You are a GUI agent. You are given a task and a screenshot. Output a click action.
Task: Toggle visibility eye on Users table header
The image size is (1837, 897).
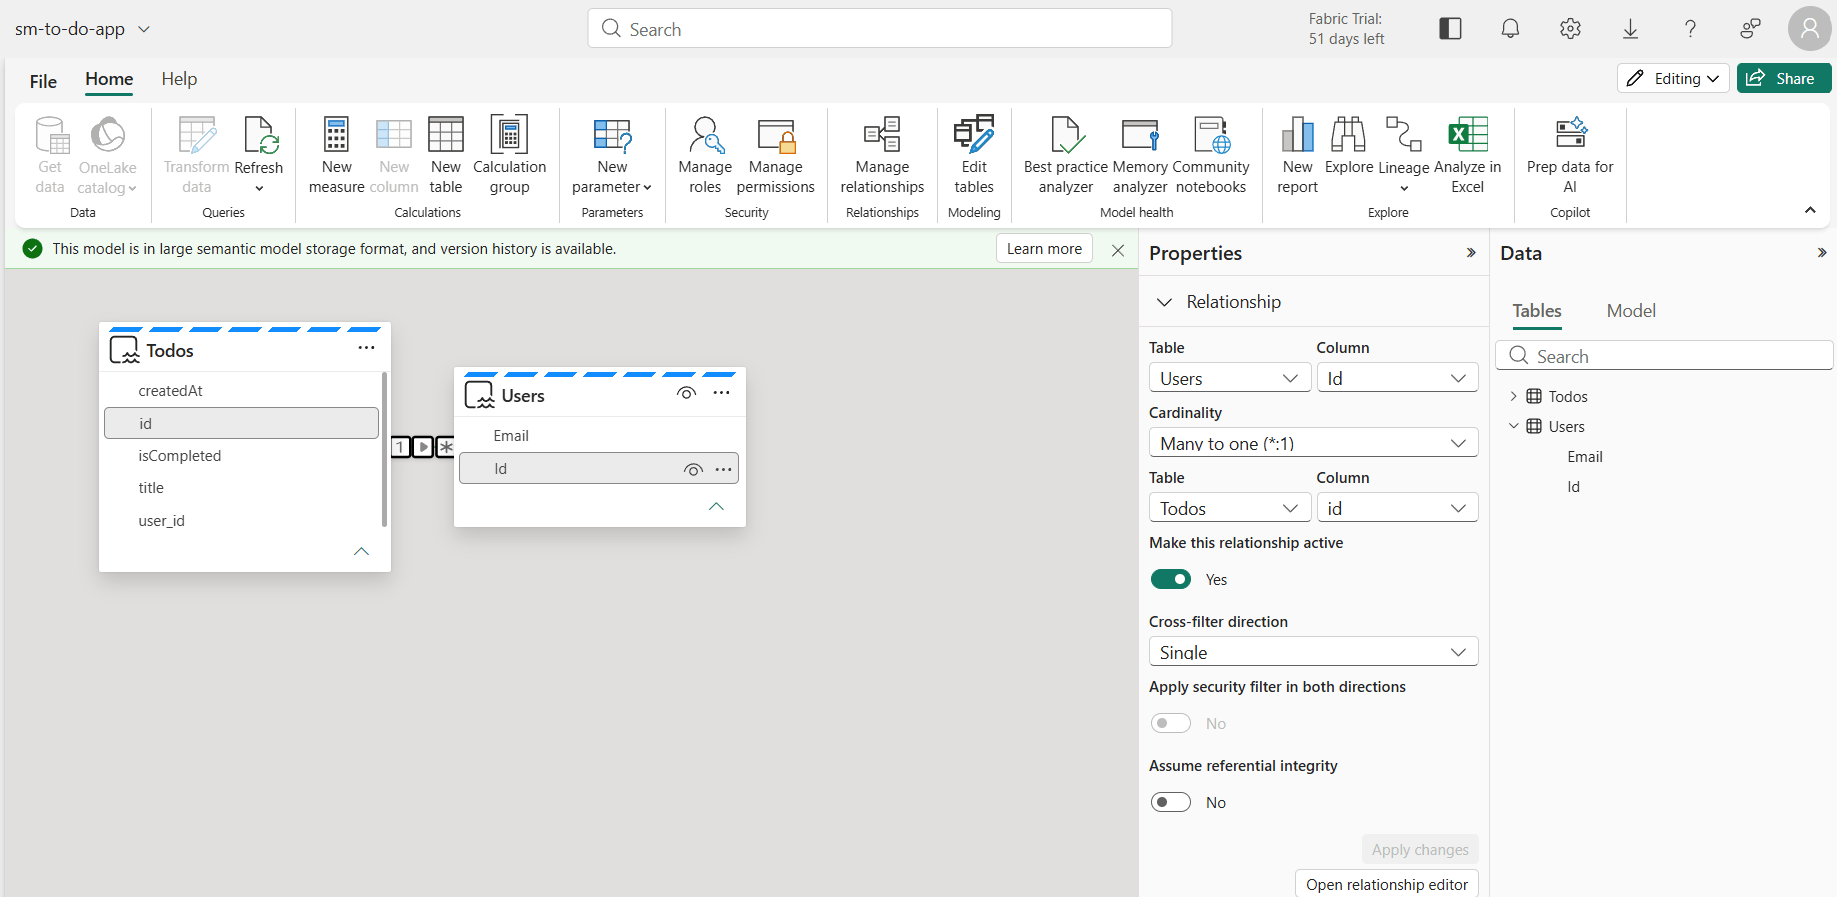[686, 393]
